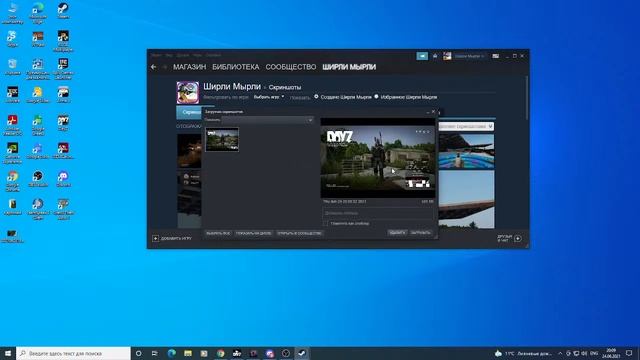Open the Показать dropdown in the uploader dialog
This screenshot has width=640, height=360.
tap(268, 120)
